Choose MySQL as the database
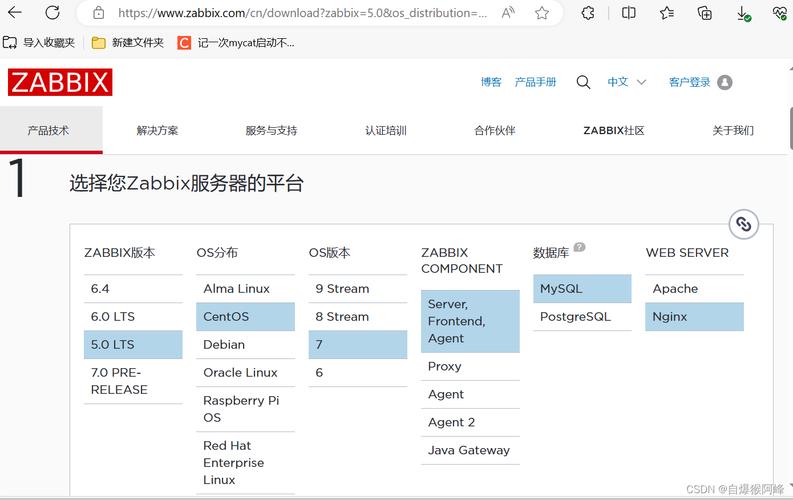The width and height of the screenshot is (793, 500). (582, 289)
